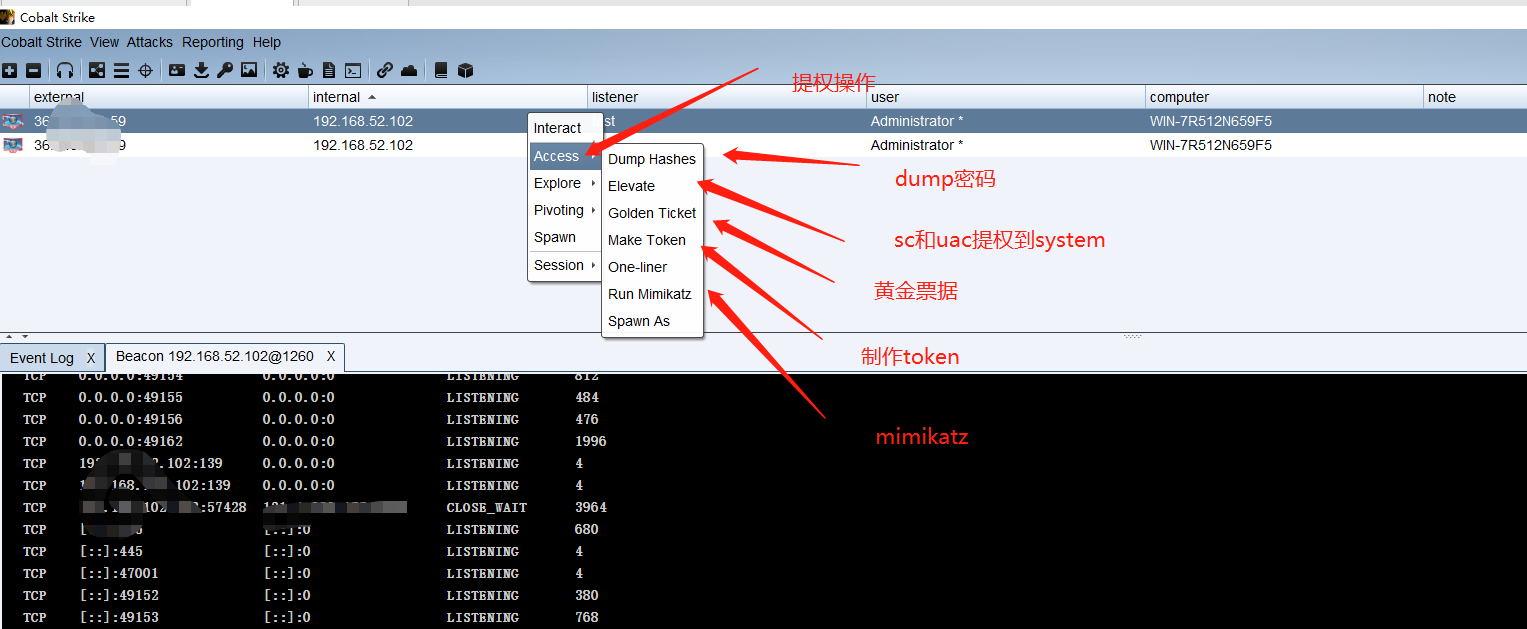Open Downloaded Files icon
Viewport: 1527px width, 629px height.
pyautogui.click(x=201, y=70)
